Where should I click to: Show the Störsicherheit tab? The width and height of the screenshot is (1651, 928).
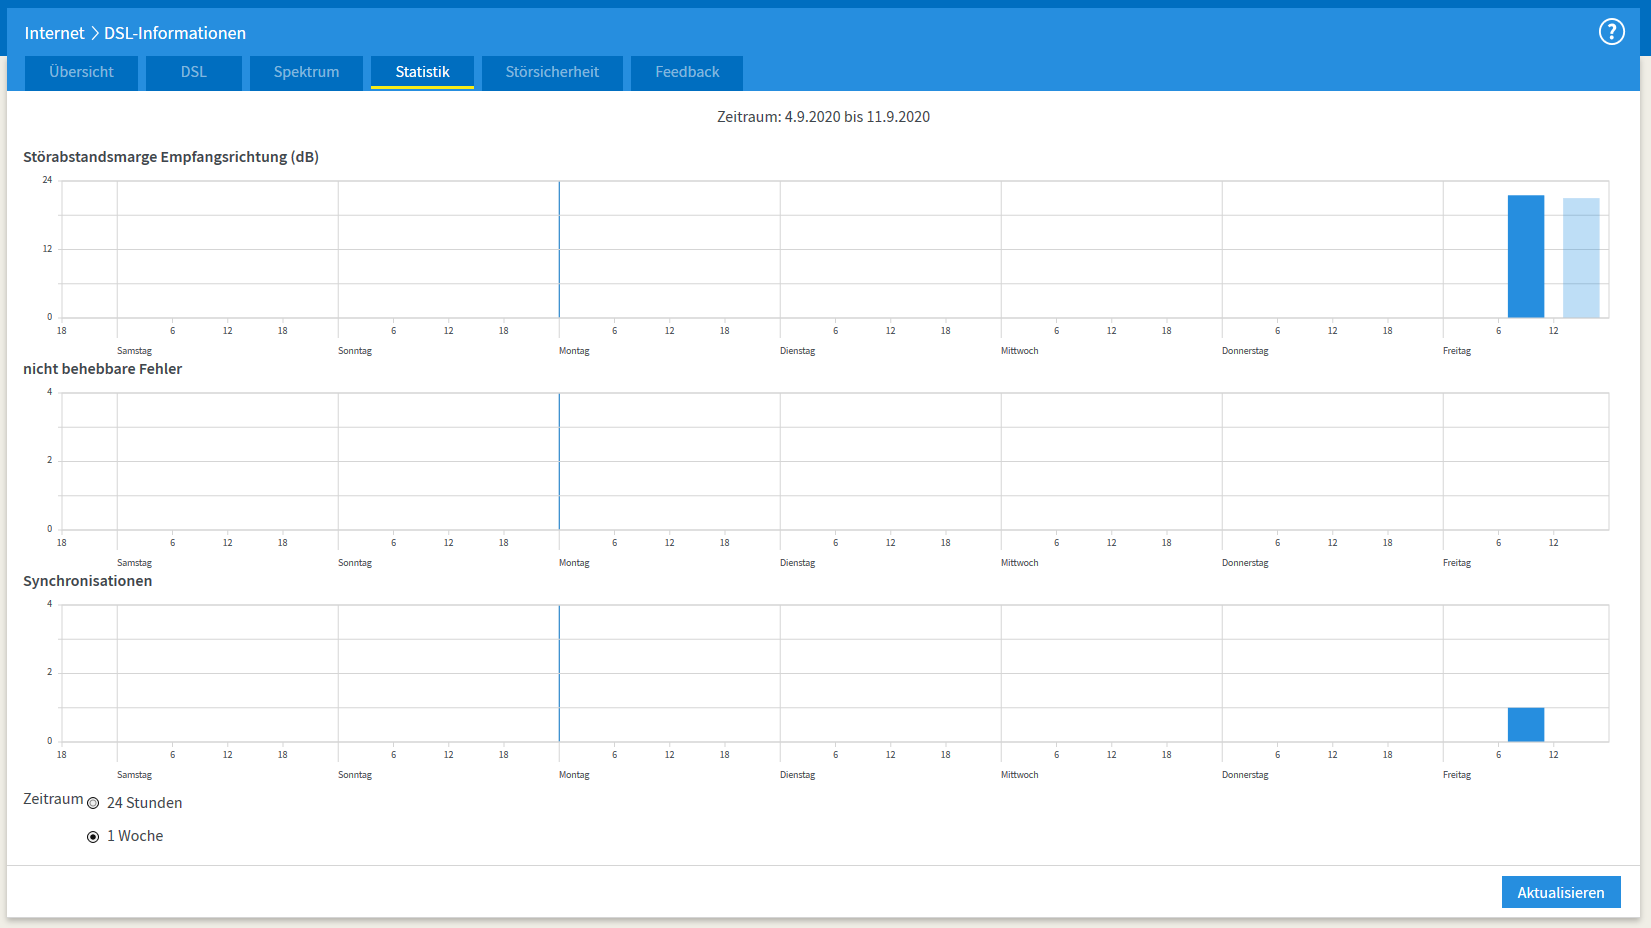552,72
